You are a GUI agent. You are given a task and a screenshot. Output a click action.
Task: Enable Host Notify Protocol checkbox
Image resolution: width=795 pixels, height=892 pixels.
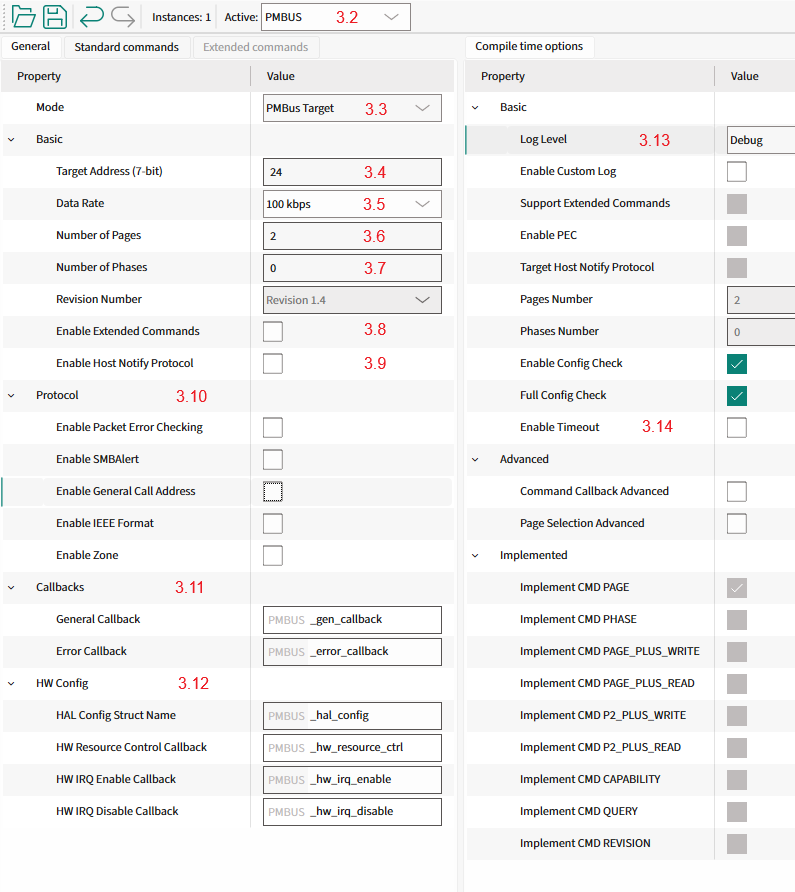(x=273, y=364)
